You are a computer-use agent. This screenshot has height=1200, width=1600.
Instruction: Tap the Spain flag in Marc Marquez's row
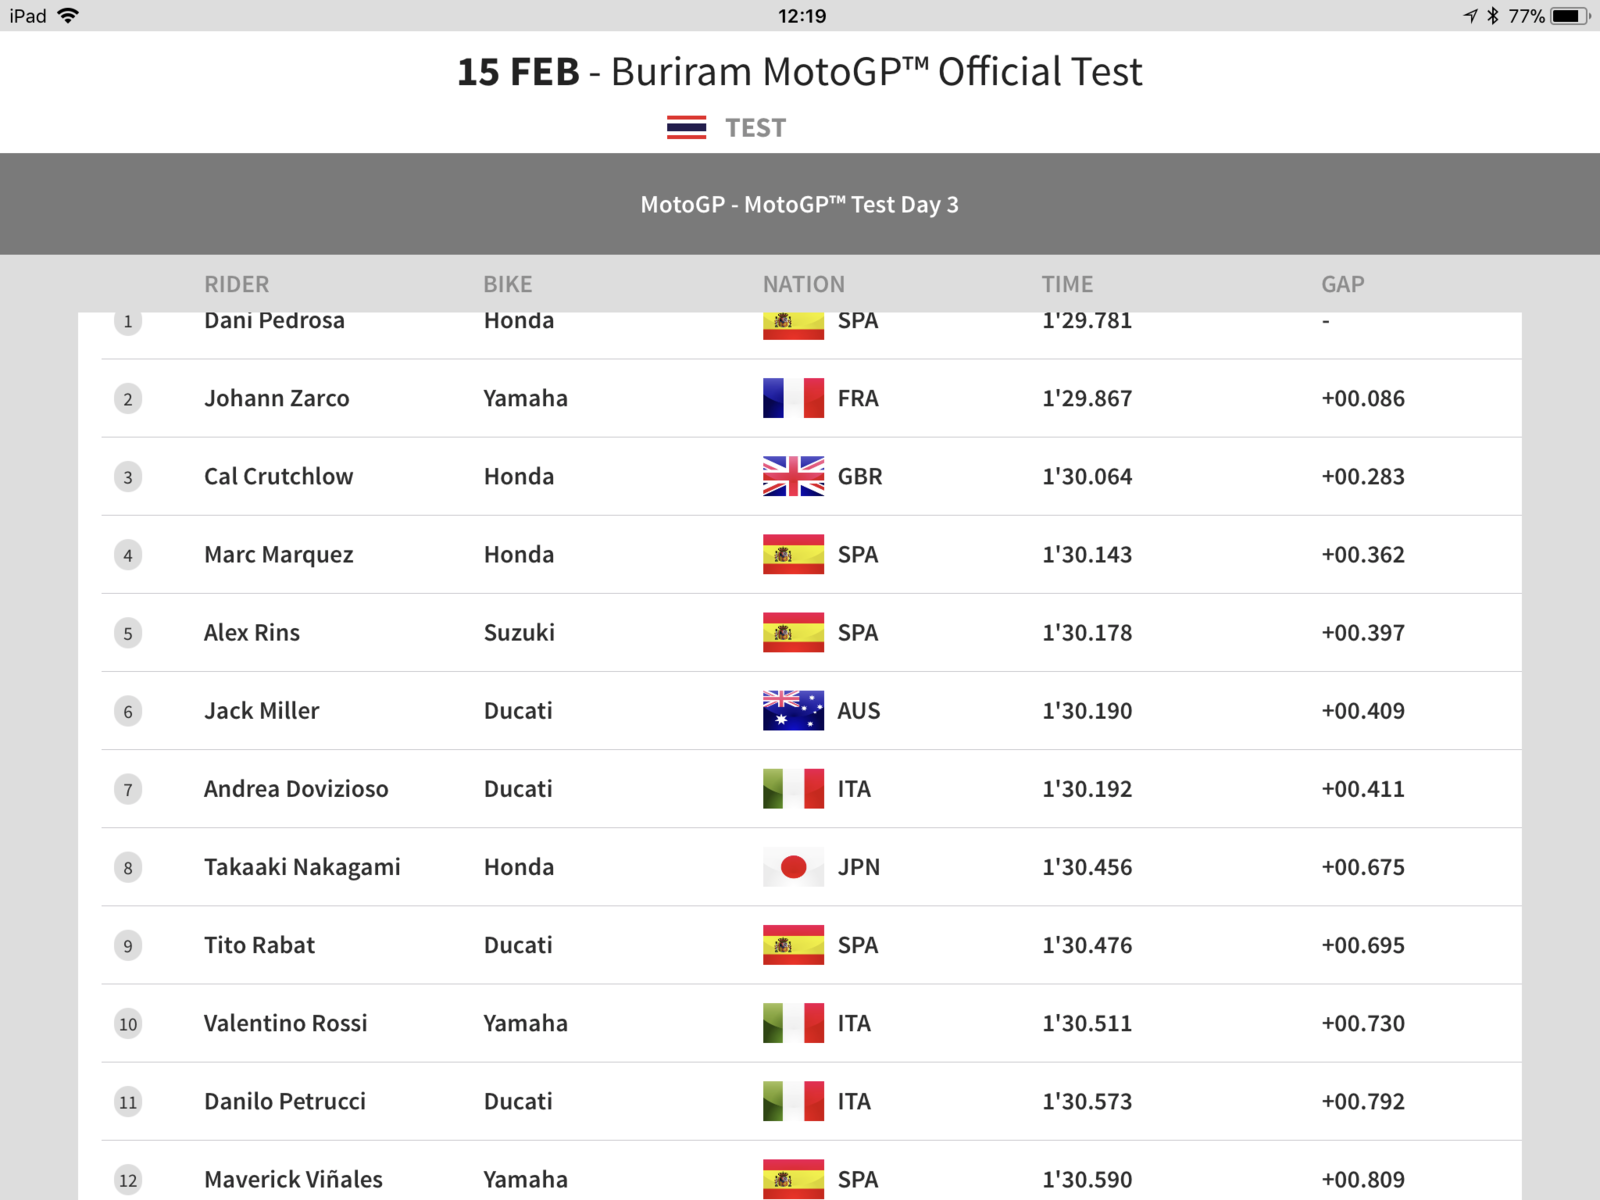pyautogui.click(x=793, y=554)
